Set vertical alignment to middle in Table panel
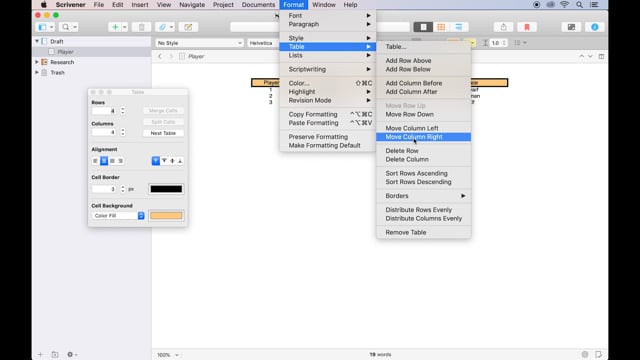Image resolution: width=640 pixels, height=360 pixels. (x=172, y=161)
